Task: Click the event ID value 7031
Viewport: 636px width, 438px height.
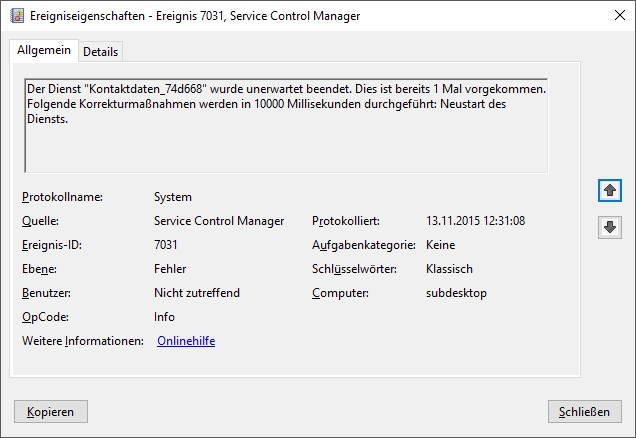Action: pos(166,245)
